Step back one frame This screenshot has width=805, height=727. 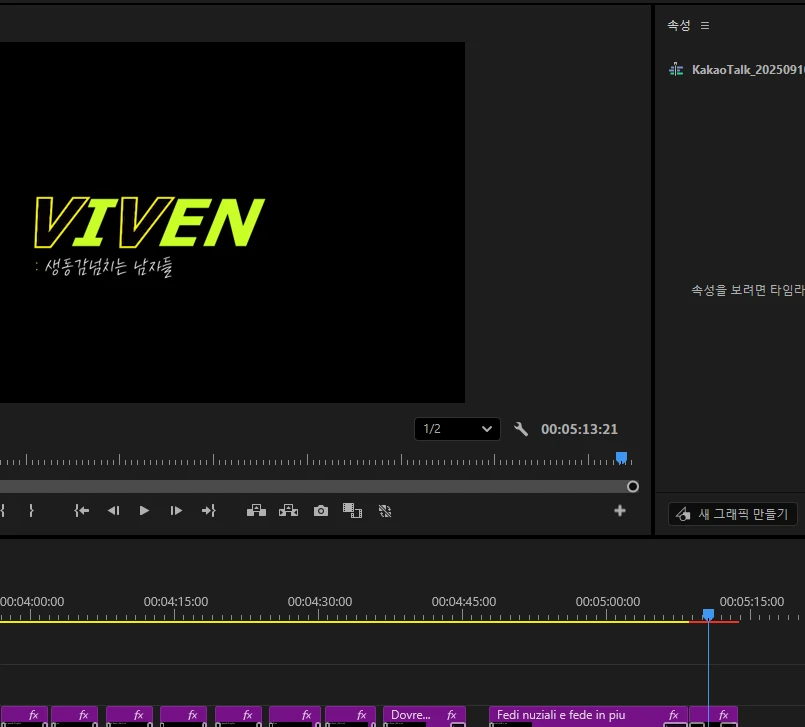click(x=113, y=510)
